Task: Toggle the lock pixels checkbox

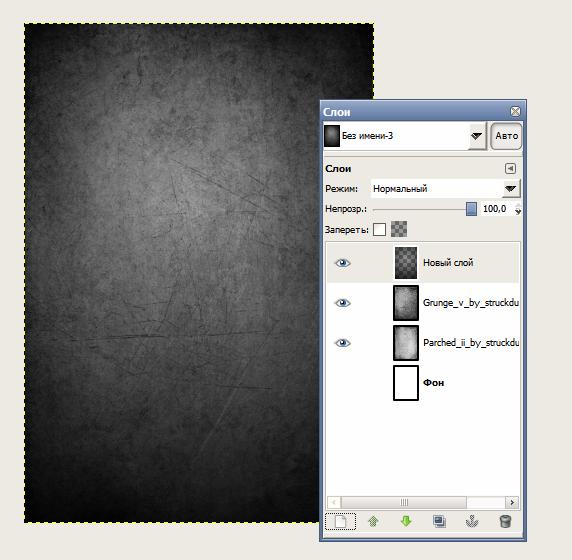Action: click(x=379, y=229)
